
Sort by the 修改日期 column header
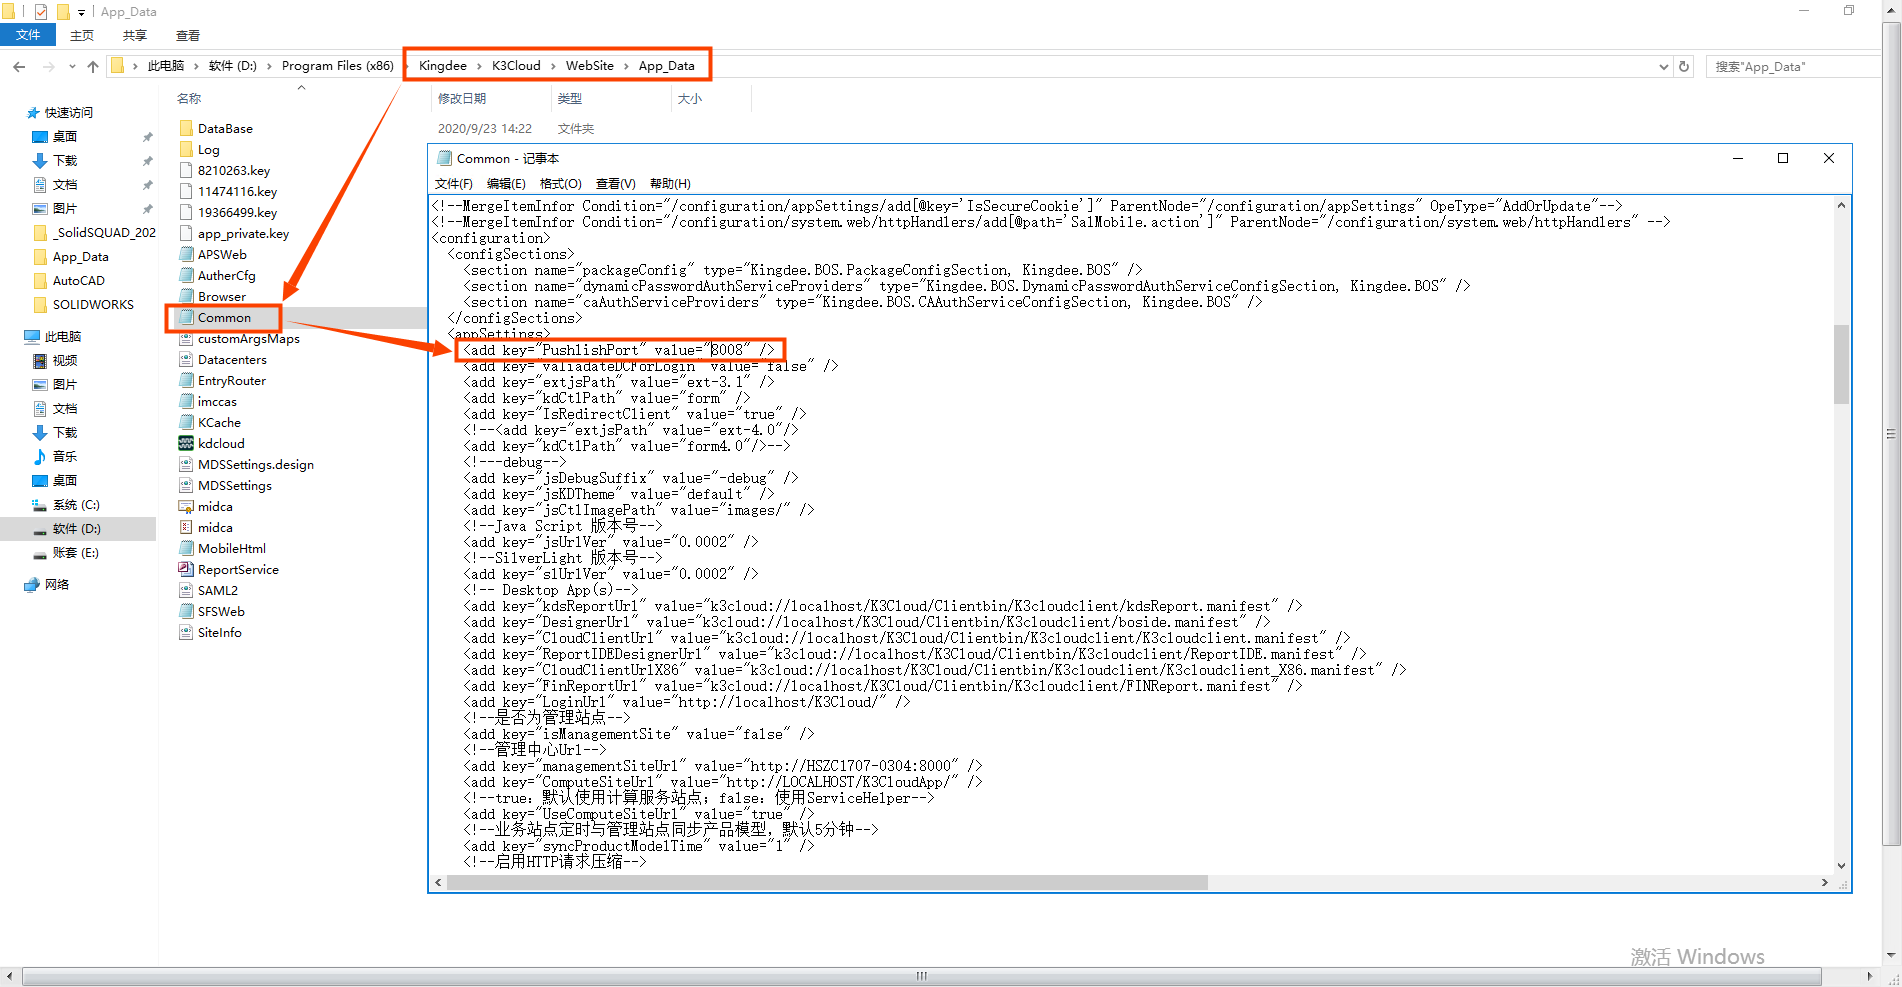462,98
